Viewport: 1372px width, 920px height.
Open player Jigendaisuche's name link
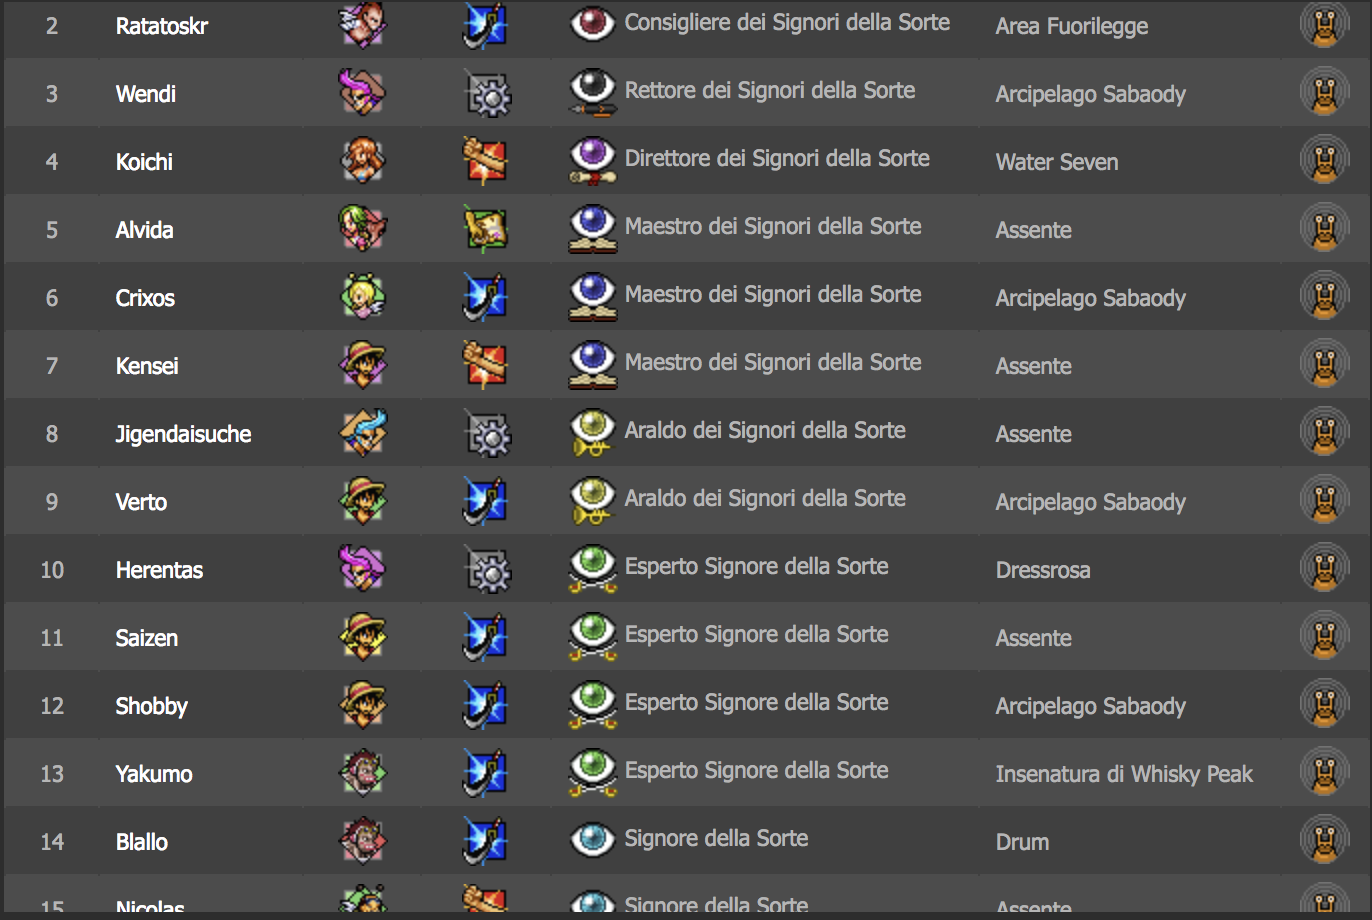183,434
